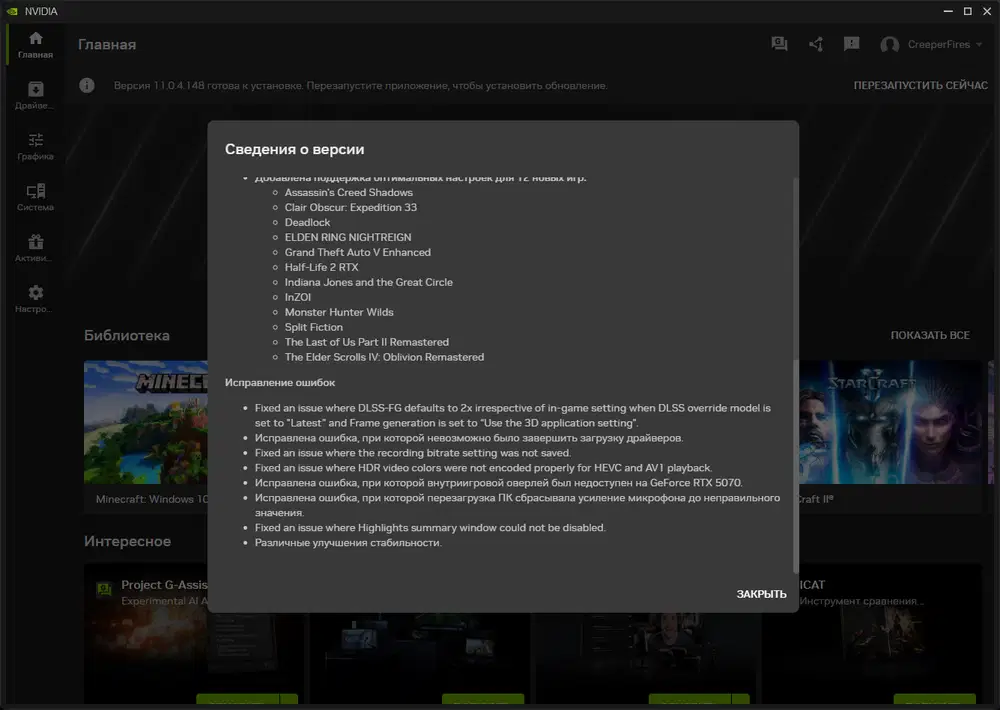
Task: Maximize the NVIDIA app window
Action: coord(967,11)
